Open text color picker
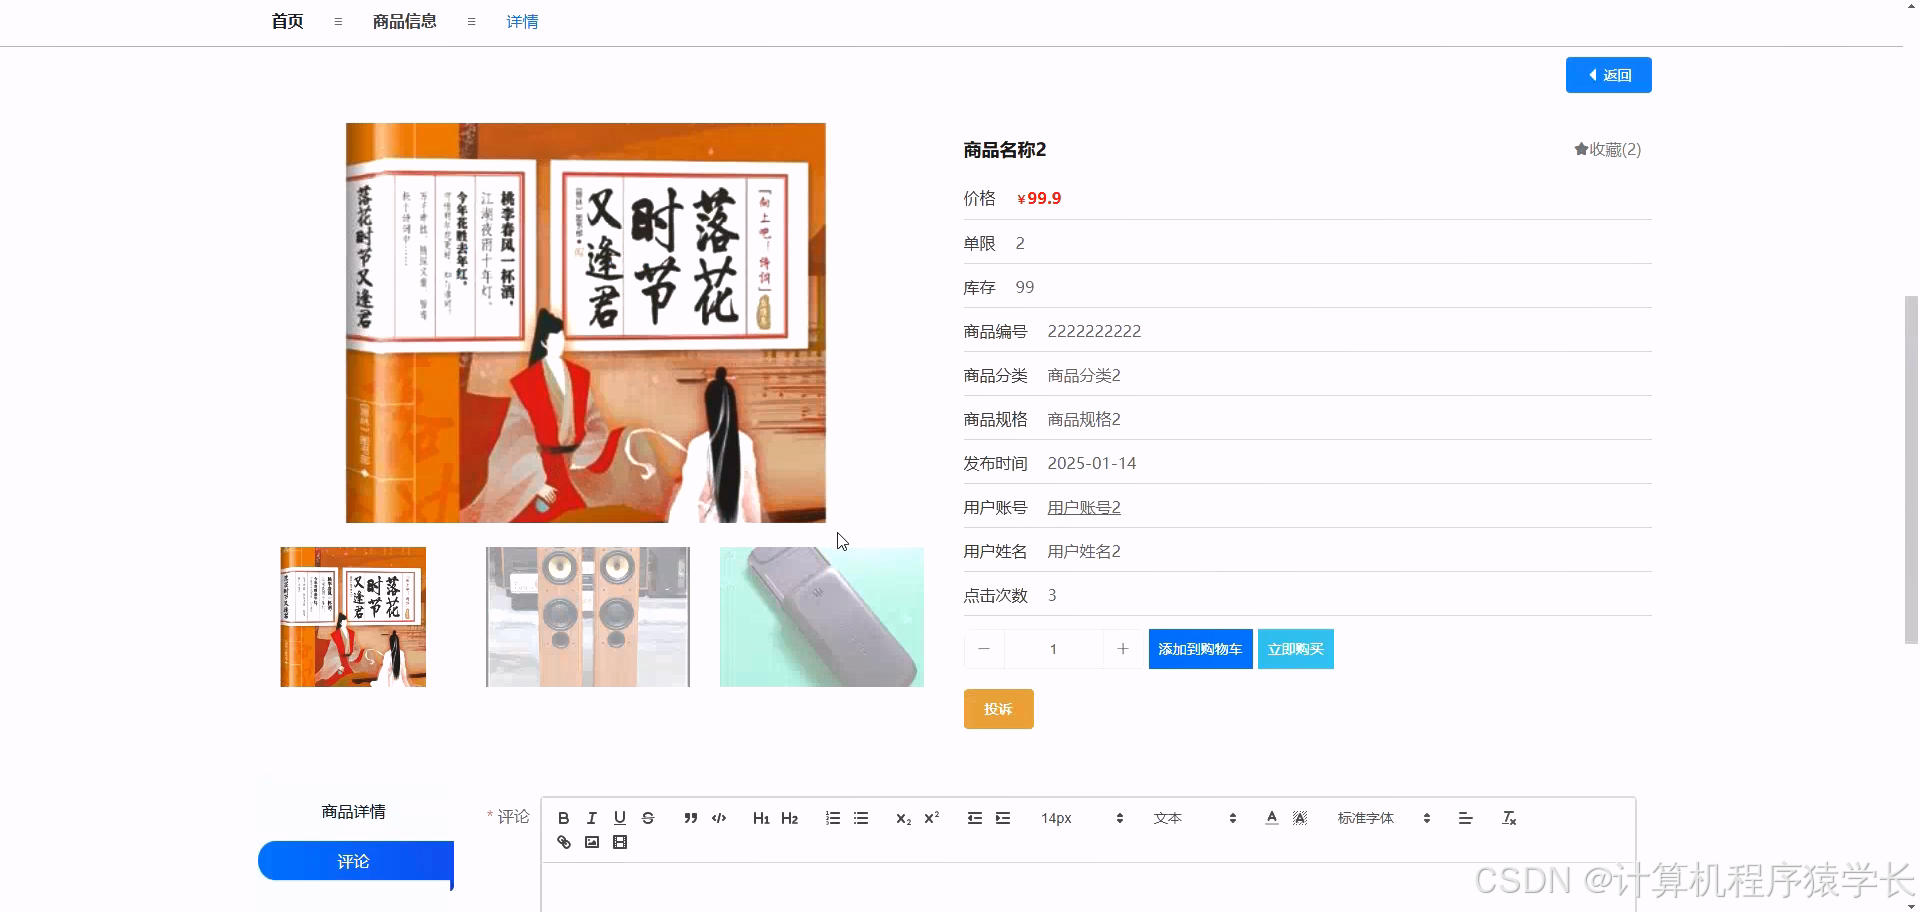 click(1271, 818)
